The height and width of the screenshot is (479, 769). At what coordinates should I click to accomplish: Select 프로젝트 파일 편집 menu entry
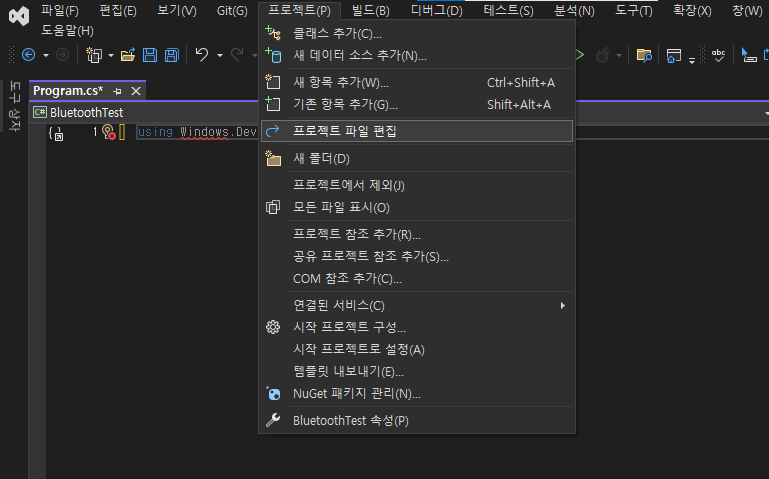click(x=417, y=131)
